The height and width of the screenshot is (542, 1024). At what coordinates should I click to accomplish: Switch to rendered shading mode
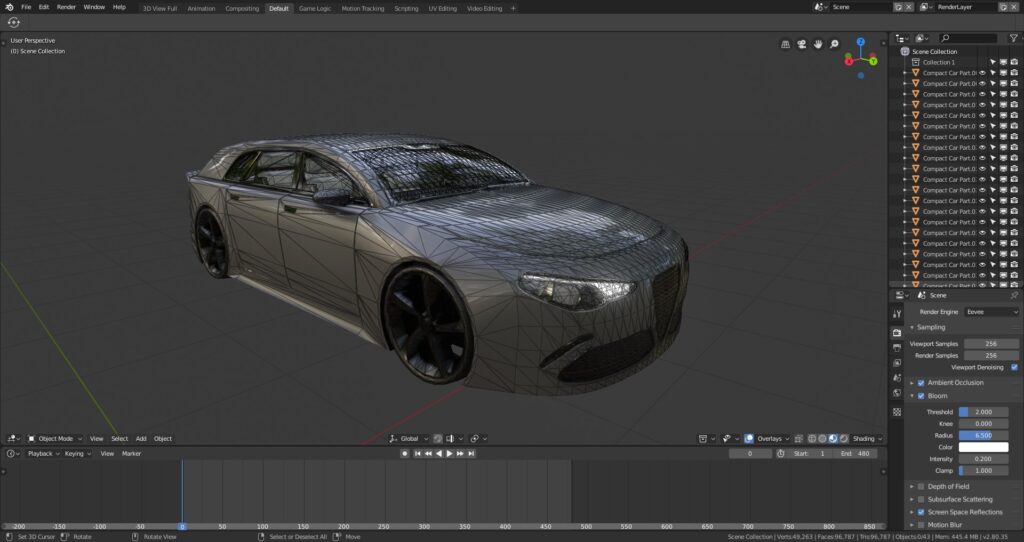click(844, 439)
